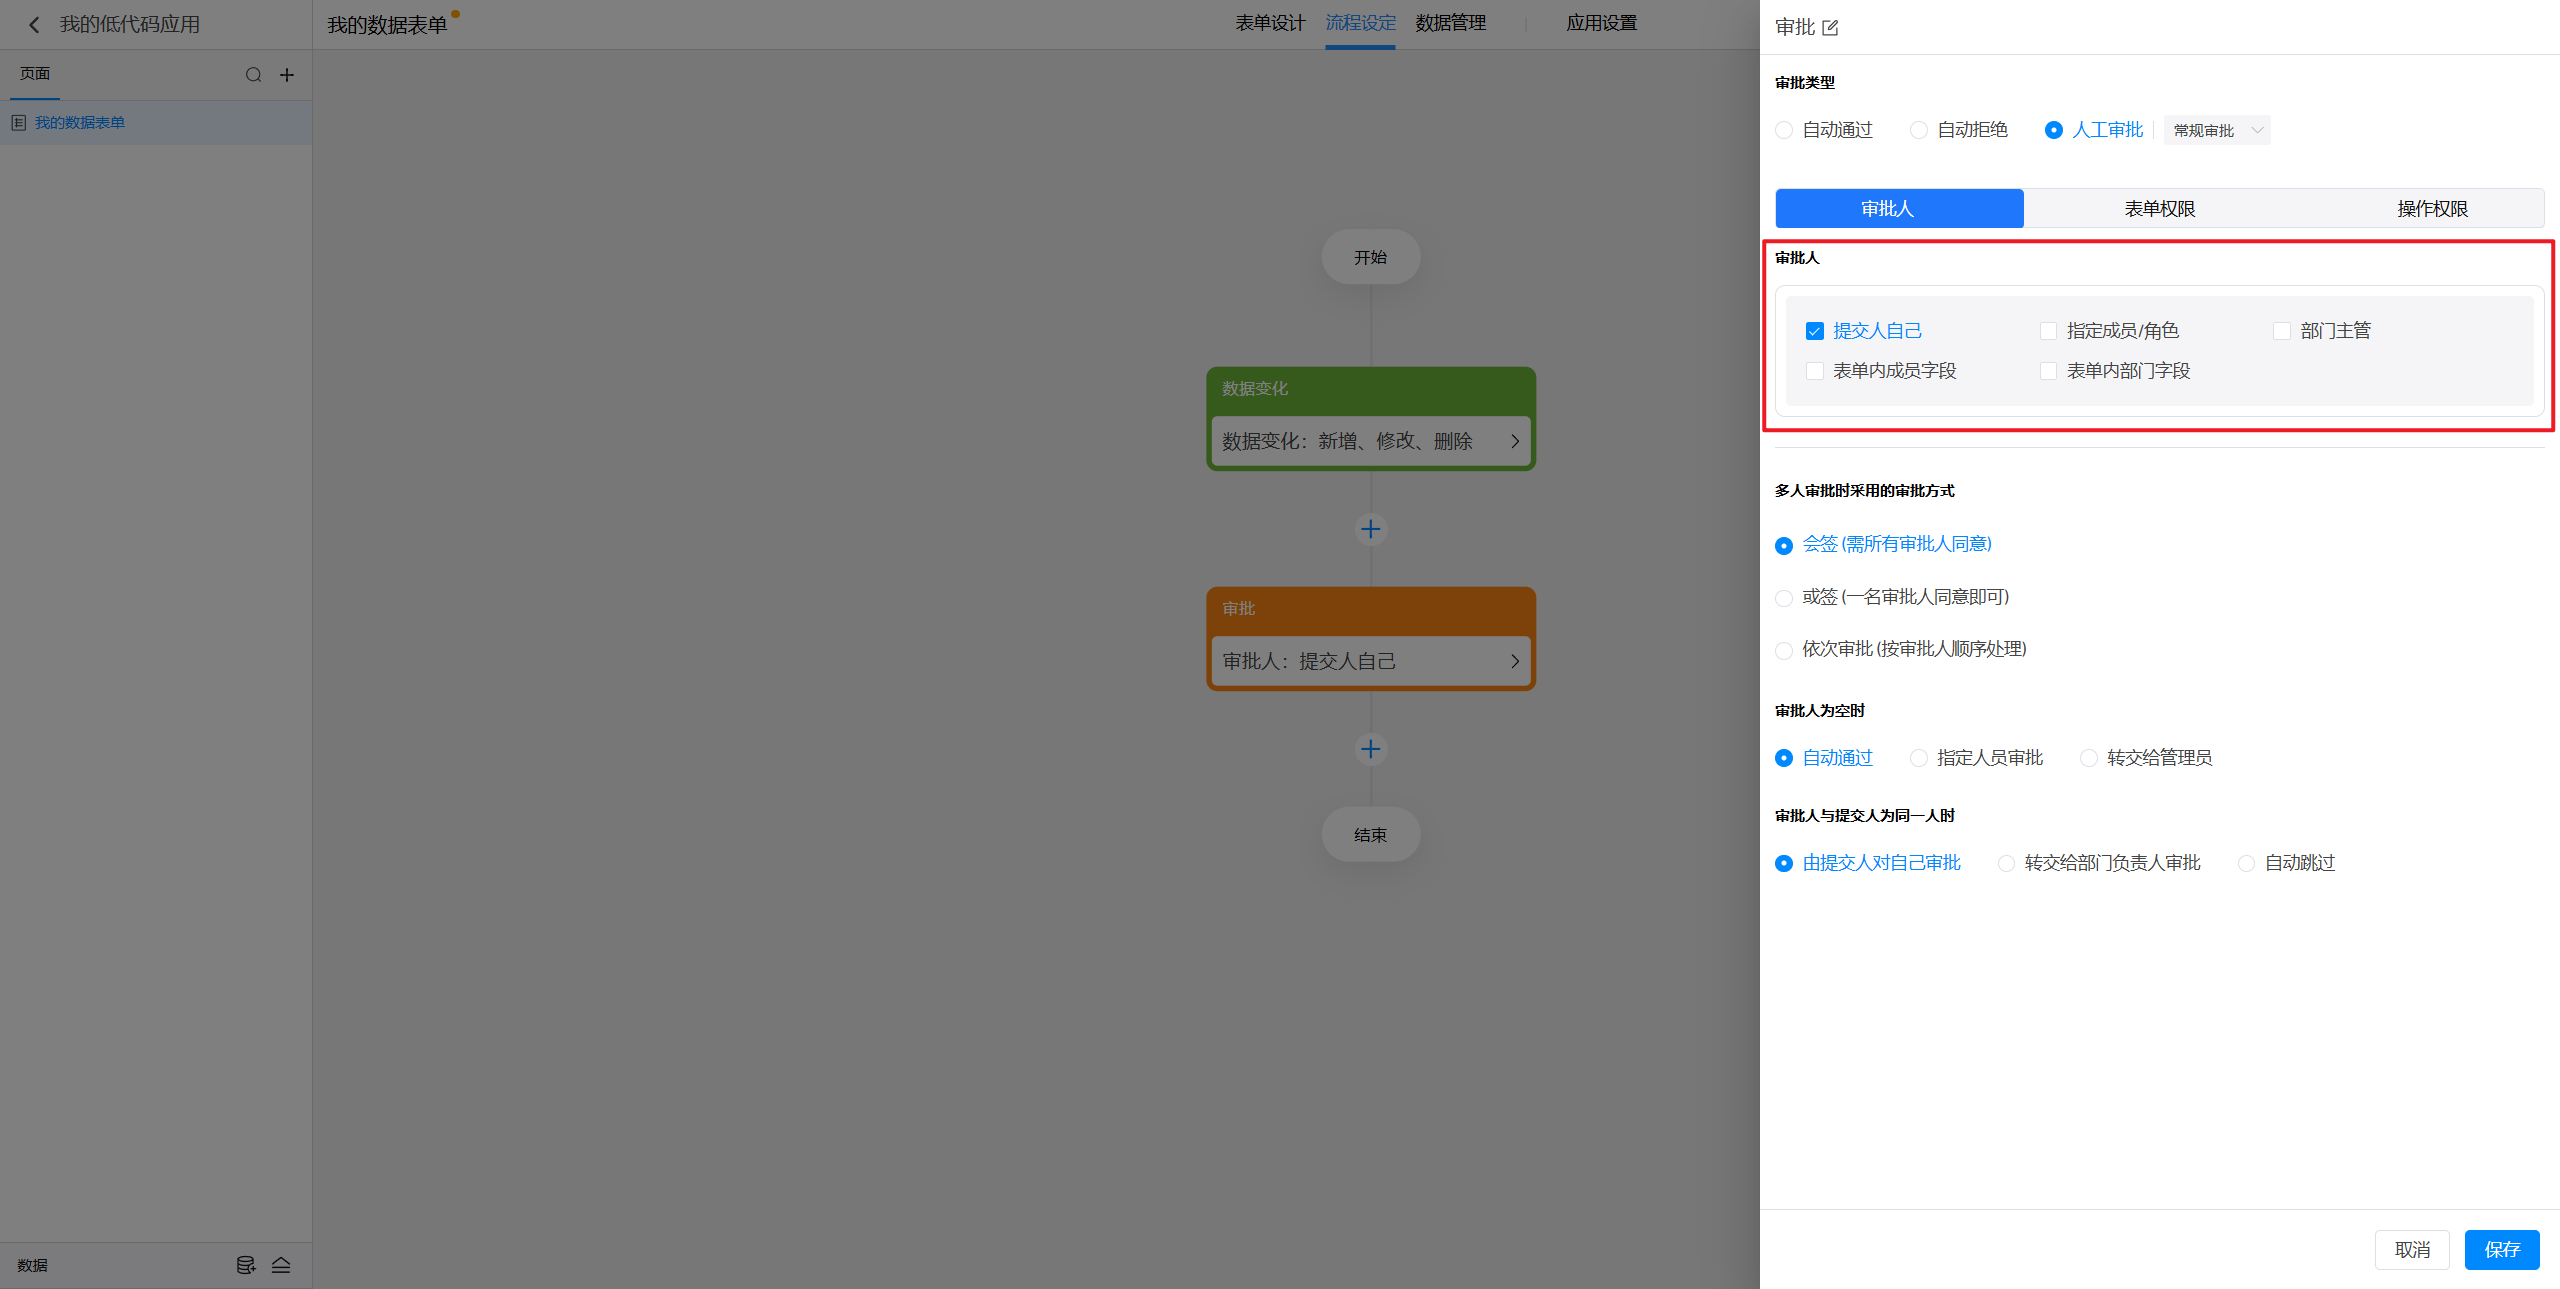The width and height of the screenshot is (2560, 1289).
Task: Click the plus node below 数据变化
Action: [1370, 529]
